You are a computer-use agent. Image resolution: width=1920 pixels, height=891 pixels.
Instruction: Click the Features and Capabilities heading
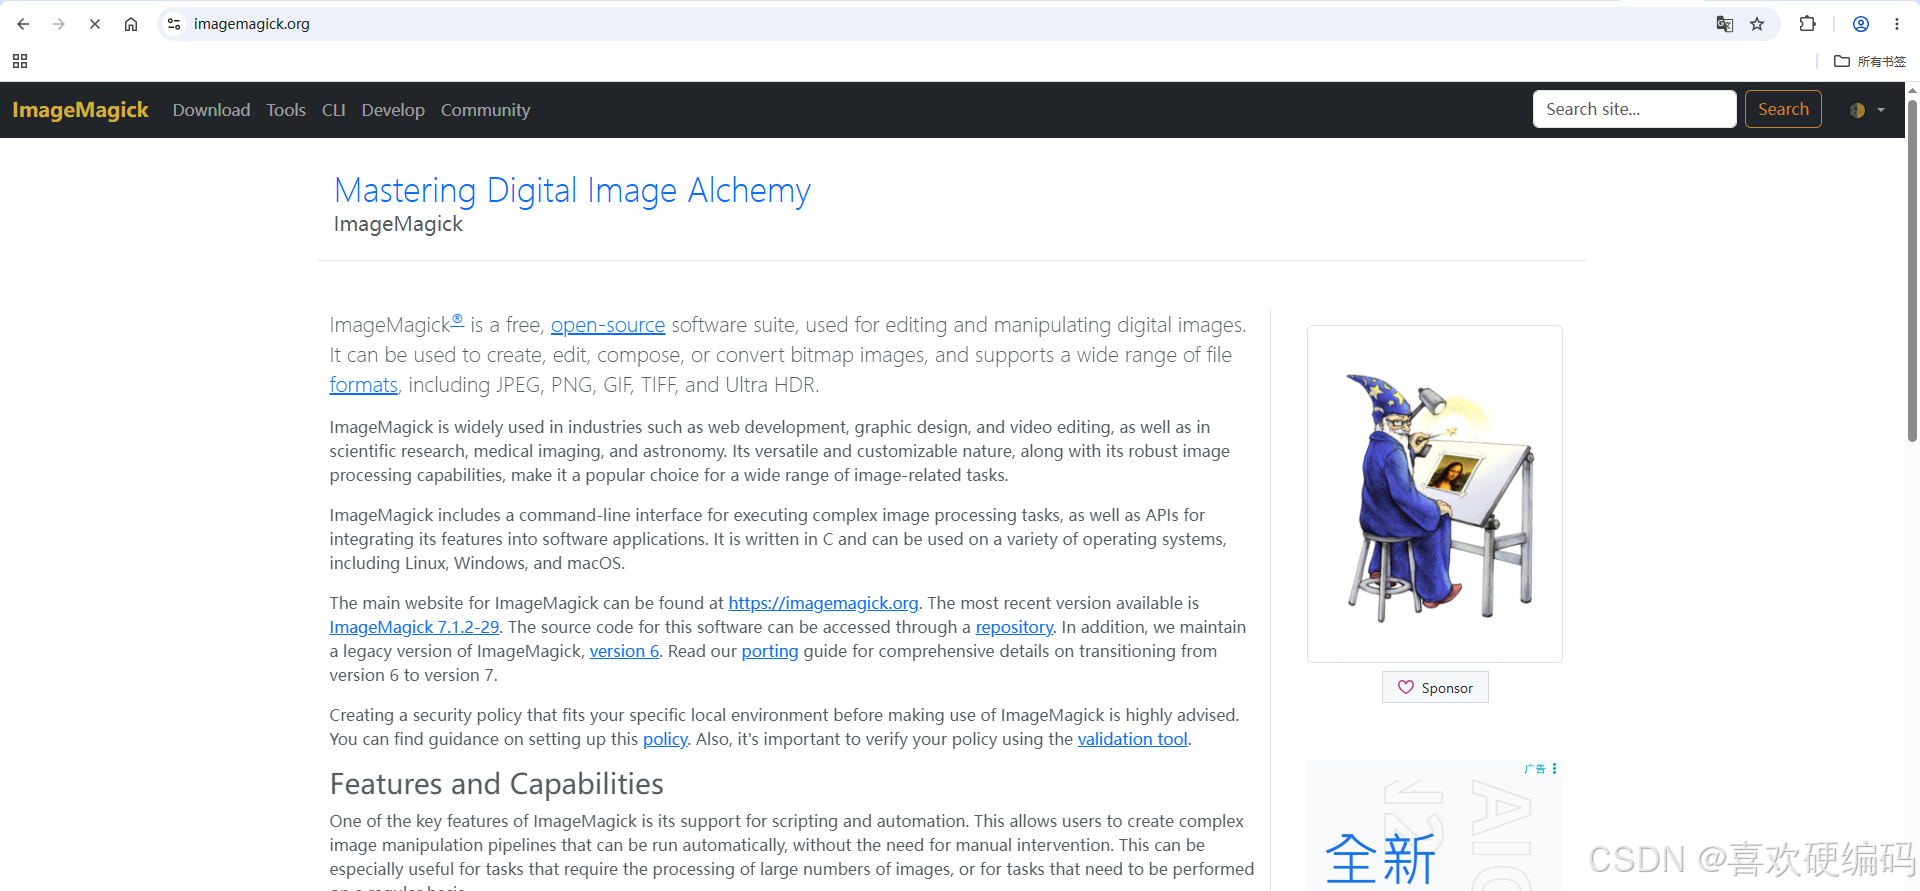(x=497, y=784)
